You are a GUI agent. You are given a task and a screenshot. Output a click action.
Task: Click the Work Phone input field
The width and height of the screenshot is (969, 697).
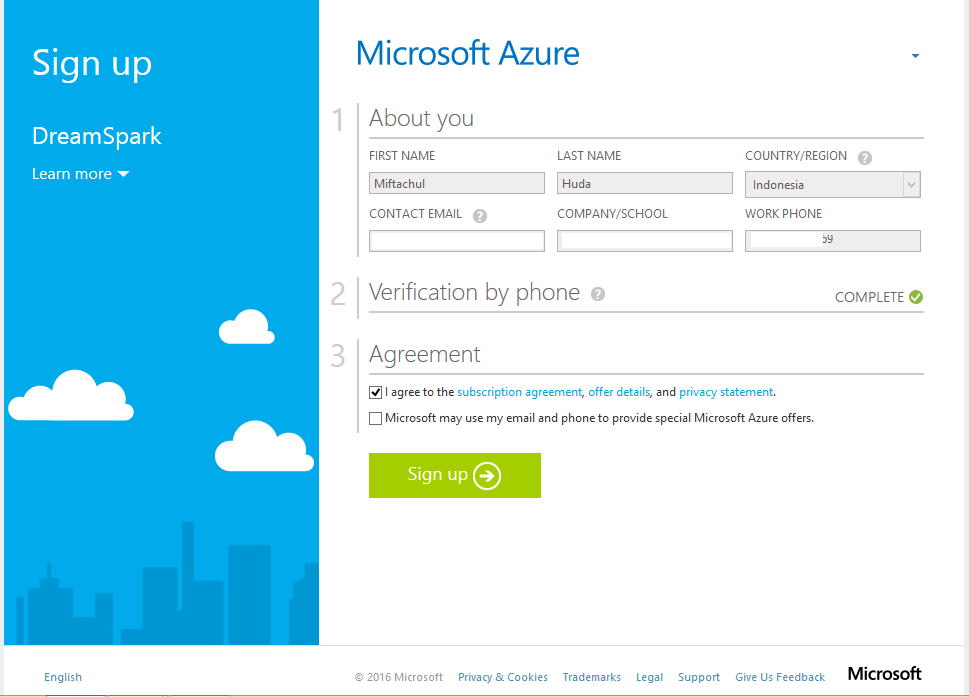click(x=832, y=241)
